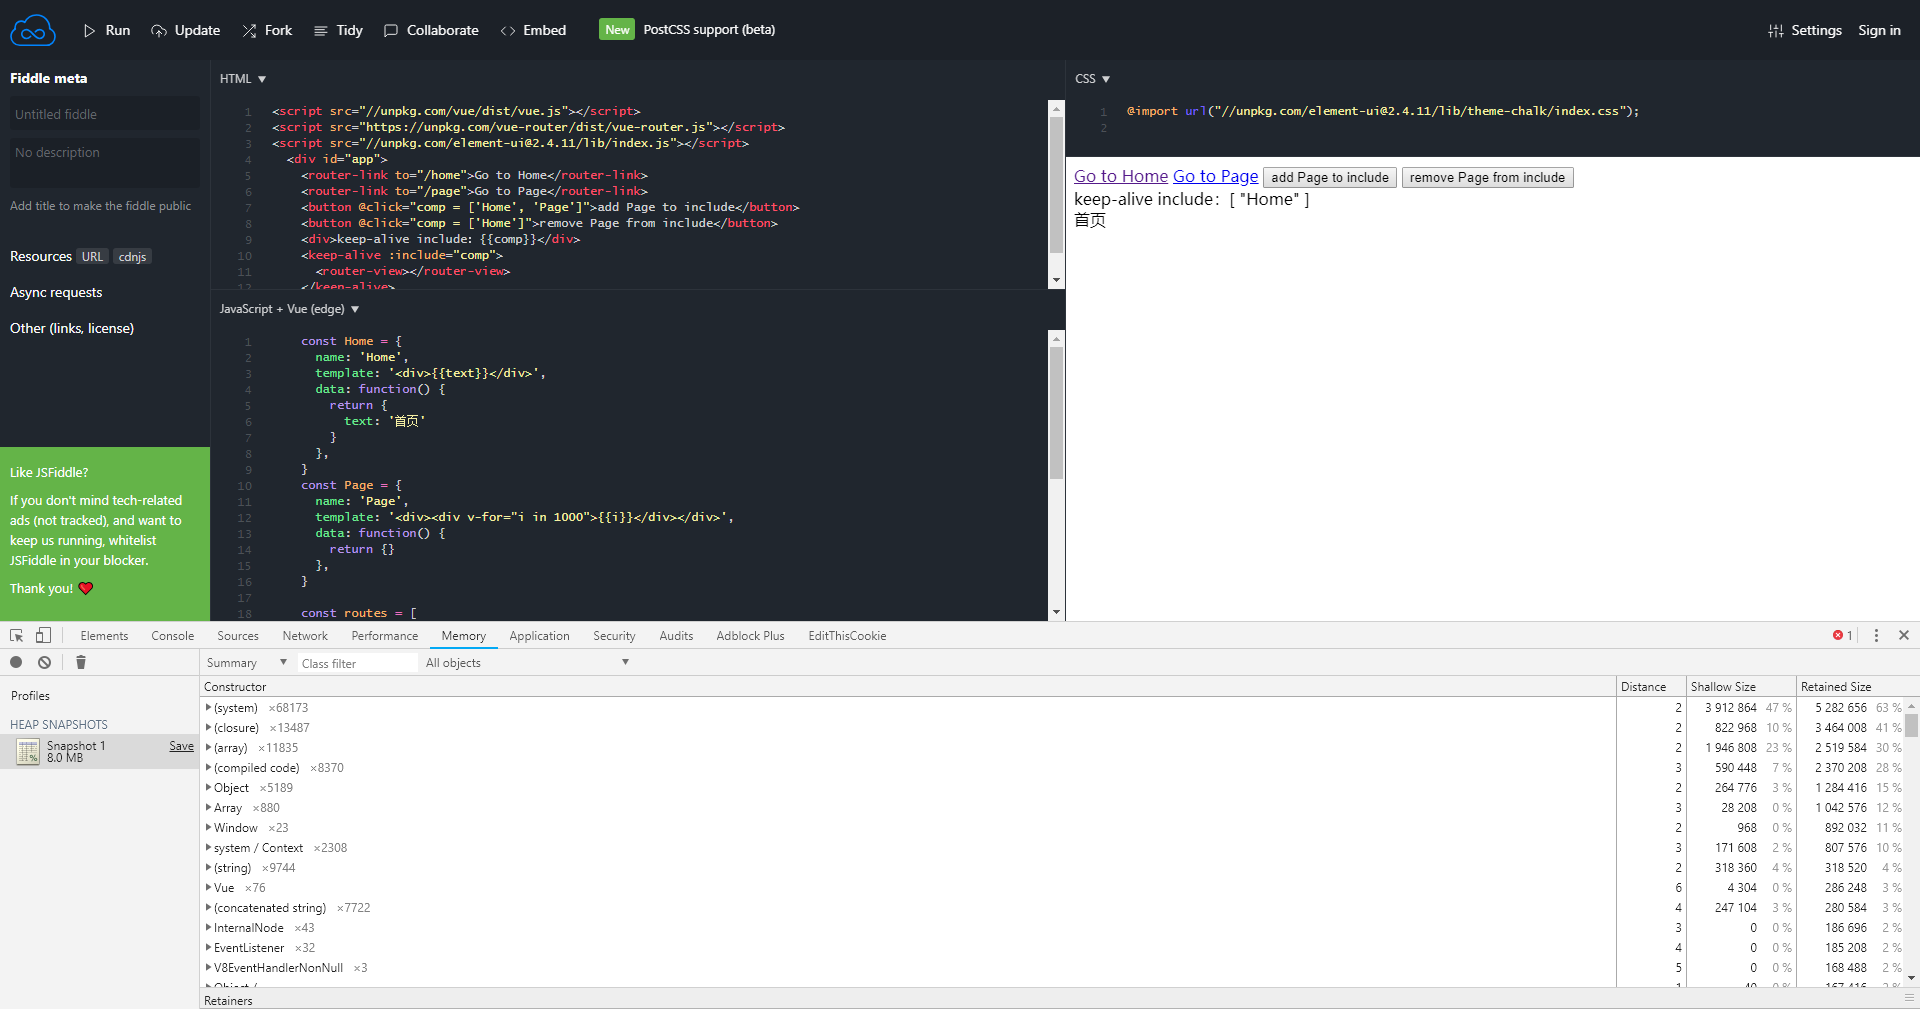Click the Sign in link
The width and height of the screenshot is (1920, 1009).
click(x=1879, y=30)
